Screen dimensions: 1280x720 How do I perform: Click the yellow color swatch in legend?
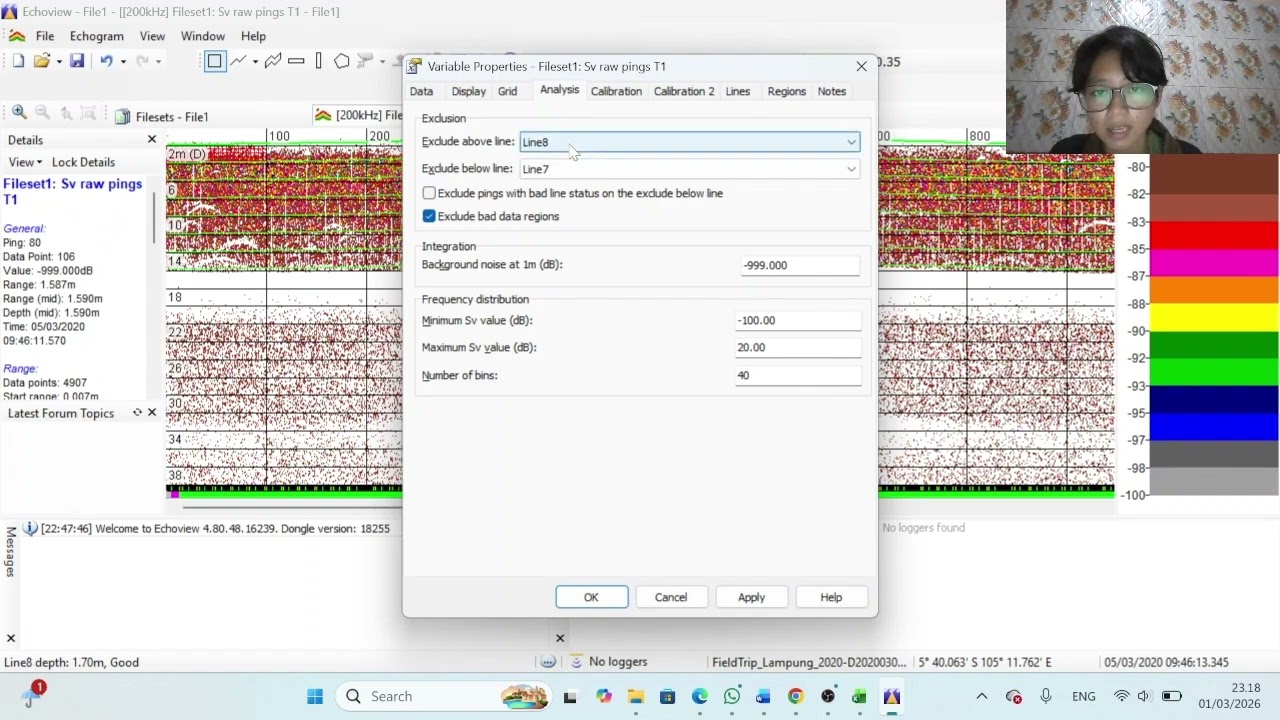pos(1214,318)
